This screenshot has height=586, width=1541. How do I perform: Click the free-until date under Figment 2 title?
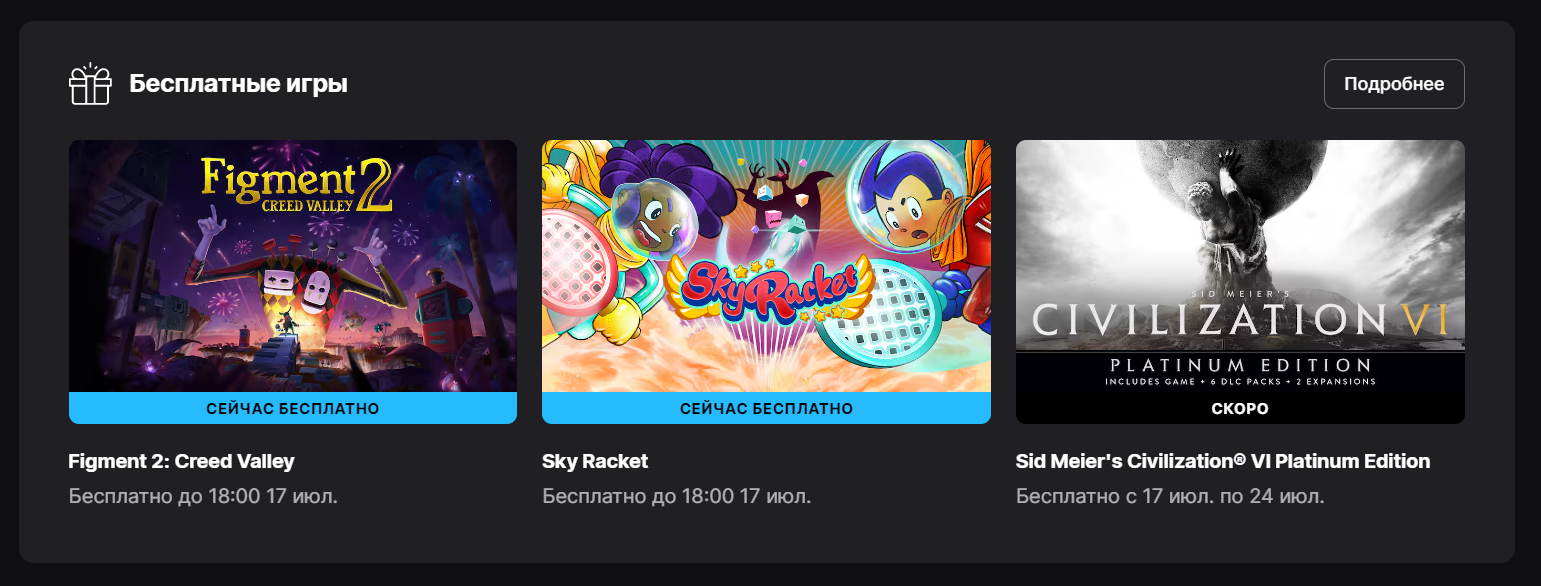click(203, 496)
